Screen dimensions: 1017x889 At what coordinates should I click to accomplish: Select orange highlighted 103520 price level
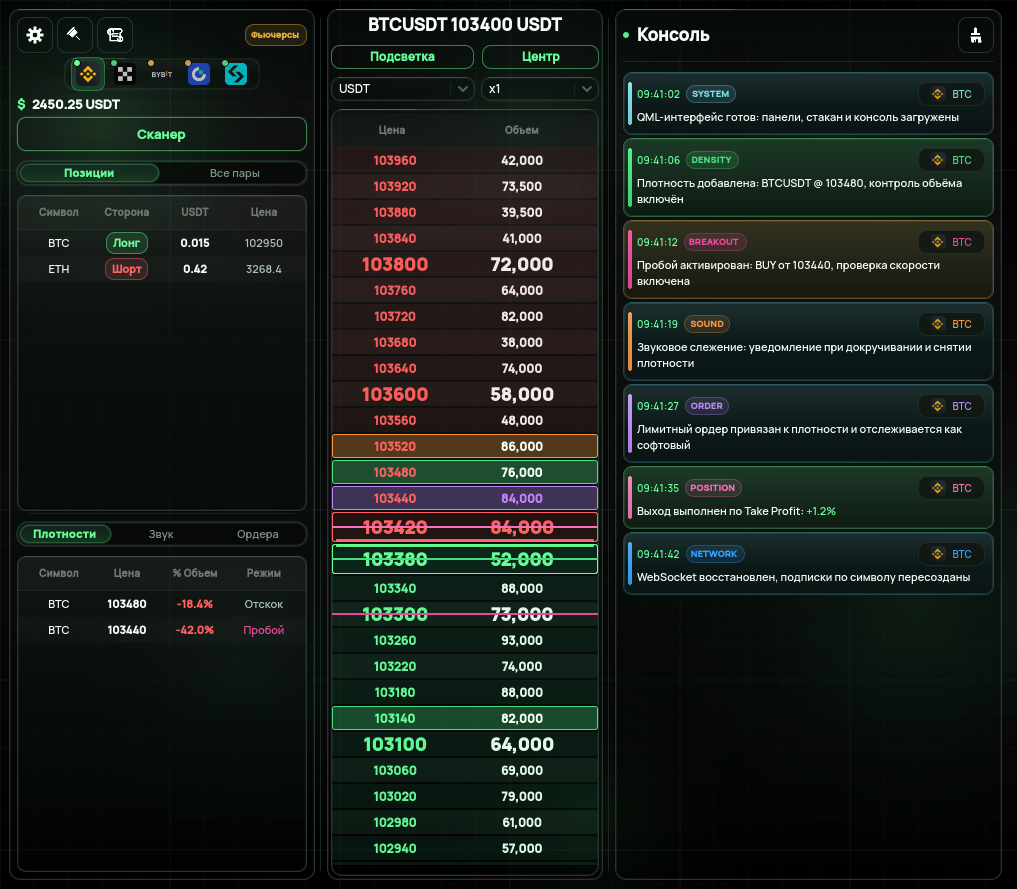[x=464, y=446]
